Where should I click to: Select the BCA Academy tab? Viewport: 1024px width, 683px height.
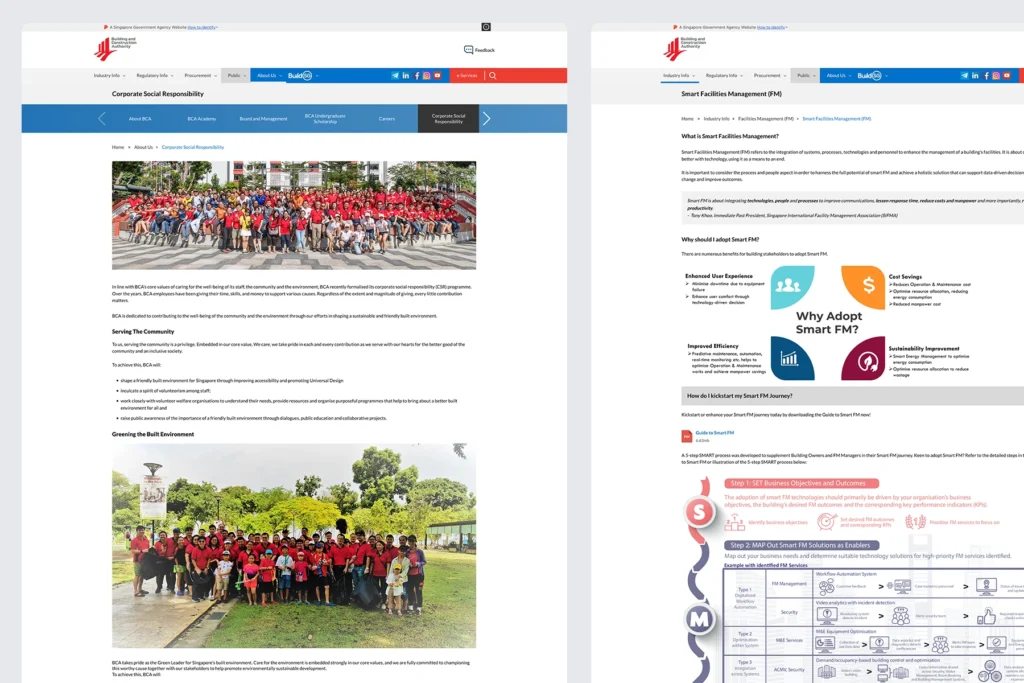[x=201, y=119]
